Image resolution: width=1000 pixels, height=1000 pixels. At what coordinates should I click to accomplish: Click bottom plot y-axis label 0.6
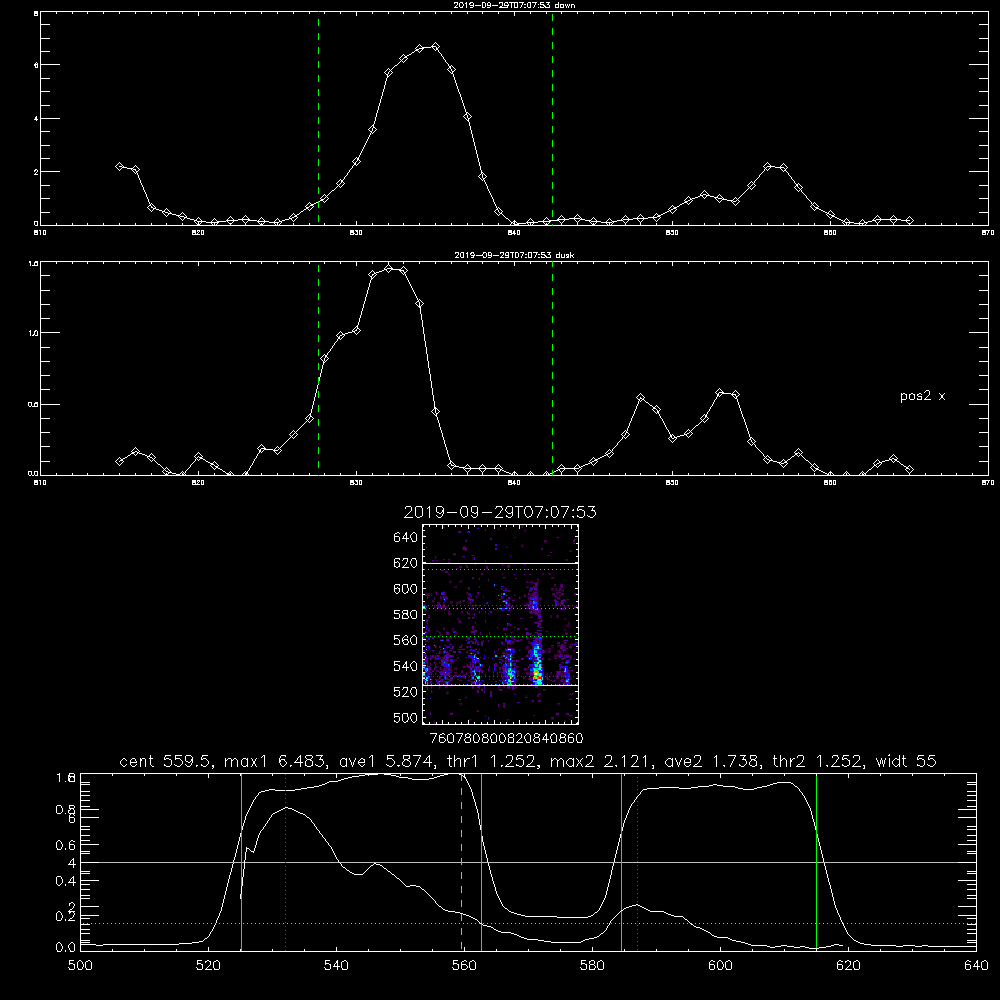pyautogui.click(x=66, y=845)
